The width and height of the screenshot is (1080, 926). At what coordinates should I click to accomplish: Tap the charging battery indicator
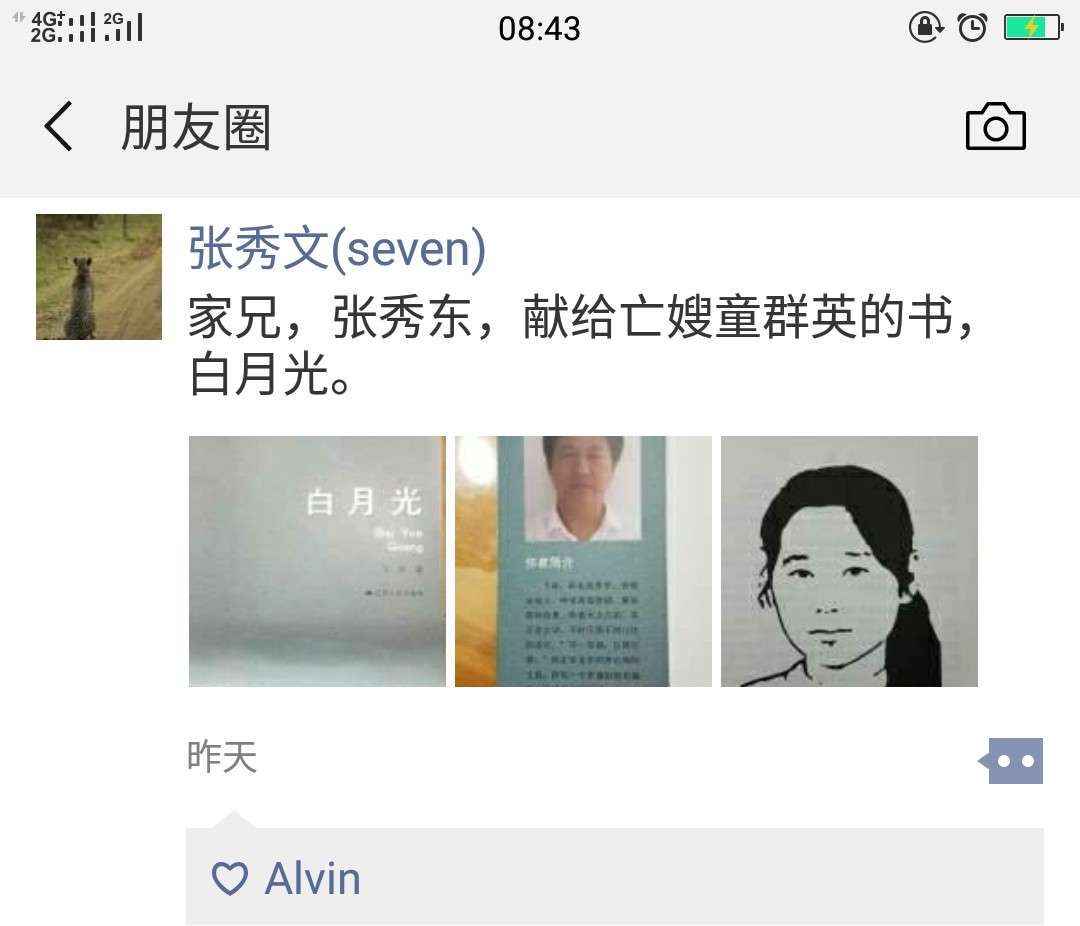point(1033,28)
